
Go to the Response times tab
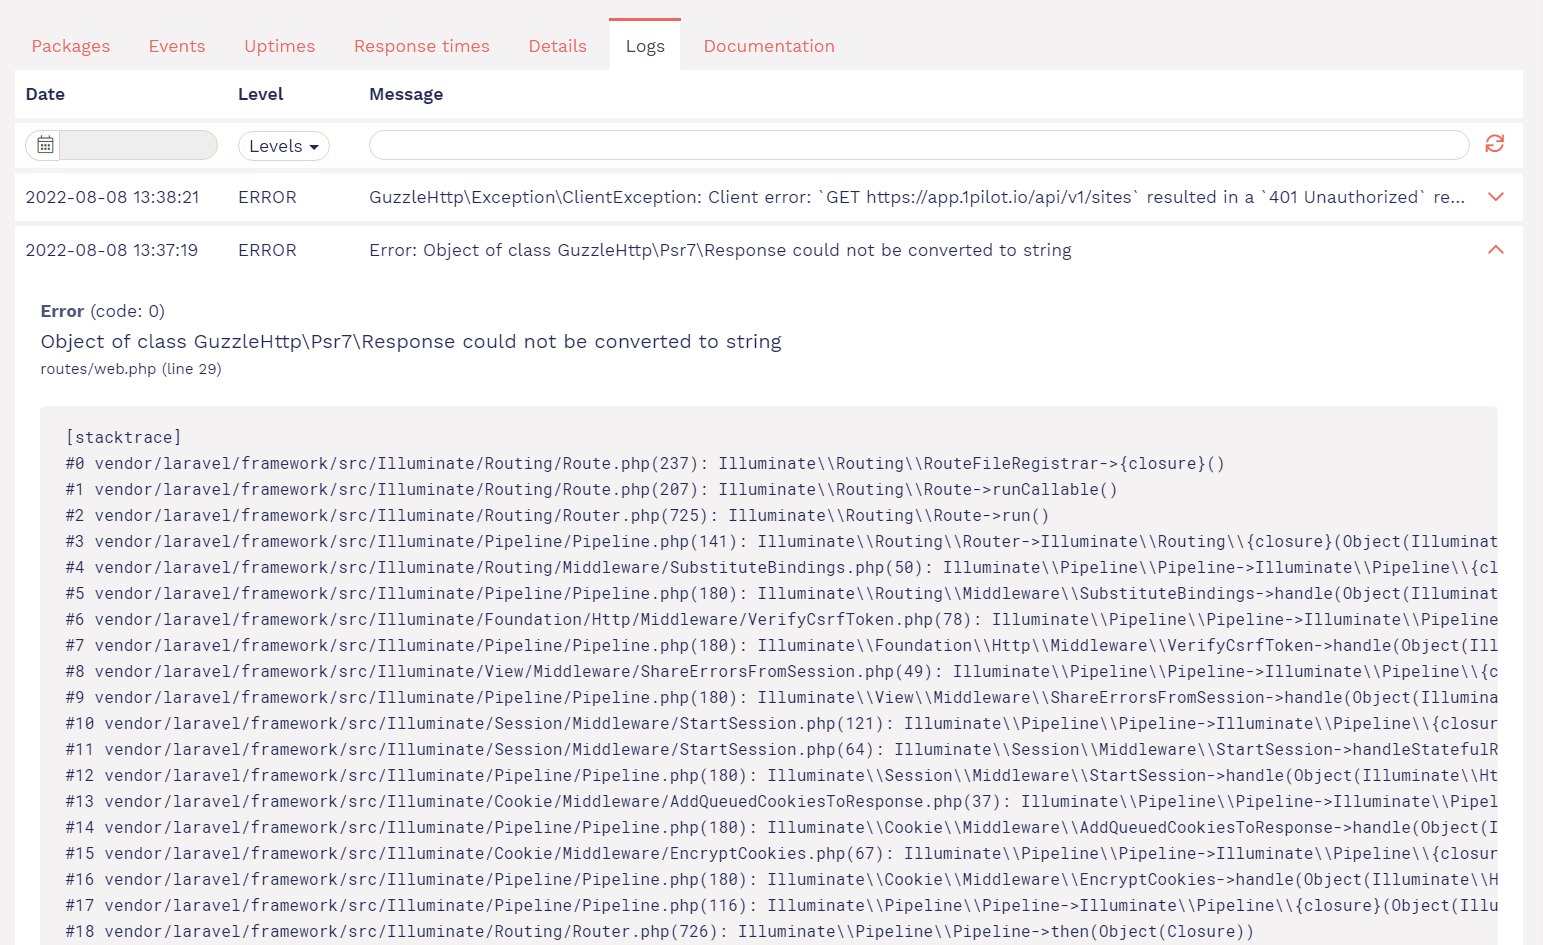[422, 46]
